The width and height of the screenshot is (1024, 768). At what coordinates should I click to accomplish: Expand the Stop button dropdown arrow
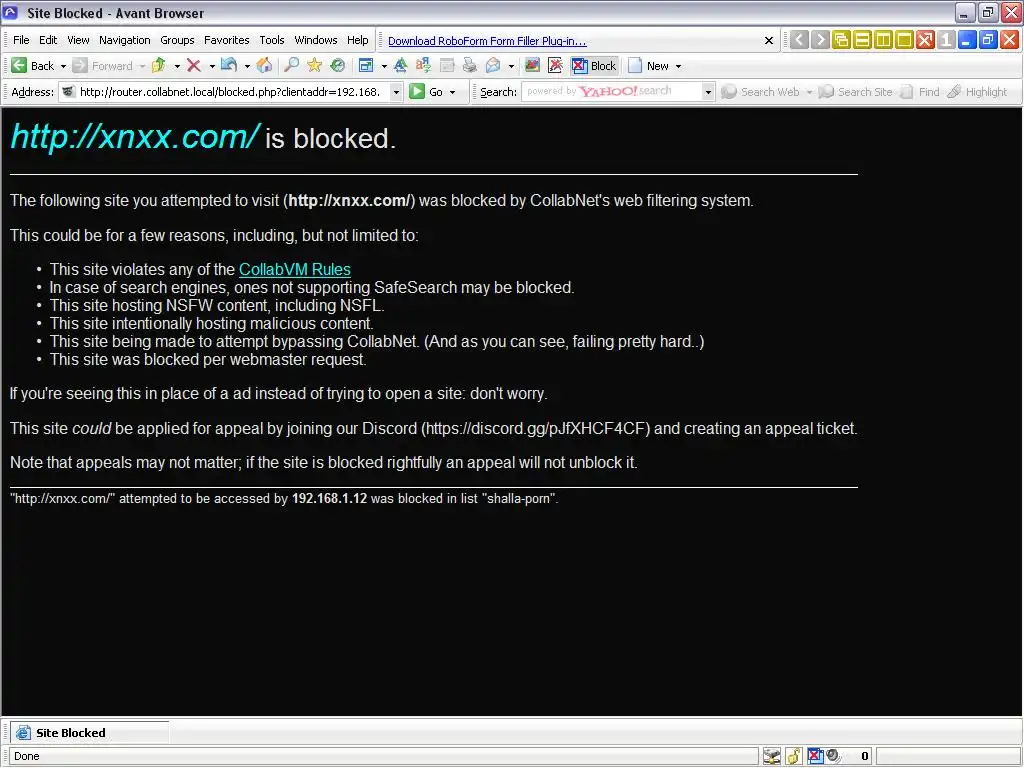[x=212, y=67]
